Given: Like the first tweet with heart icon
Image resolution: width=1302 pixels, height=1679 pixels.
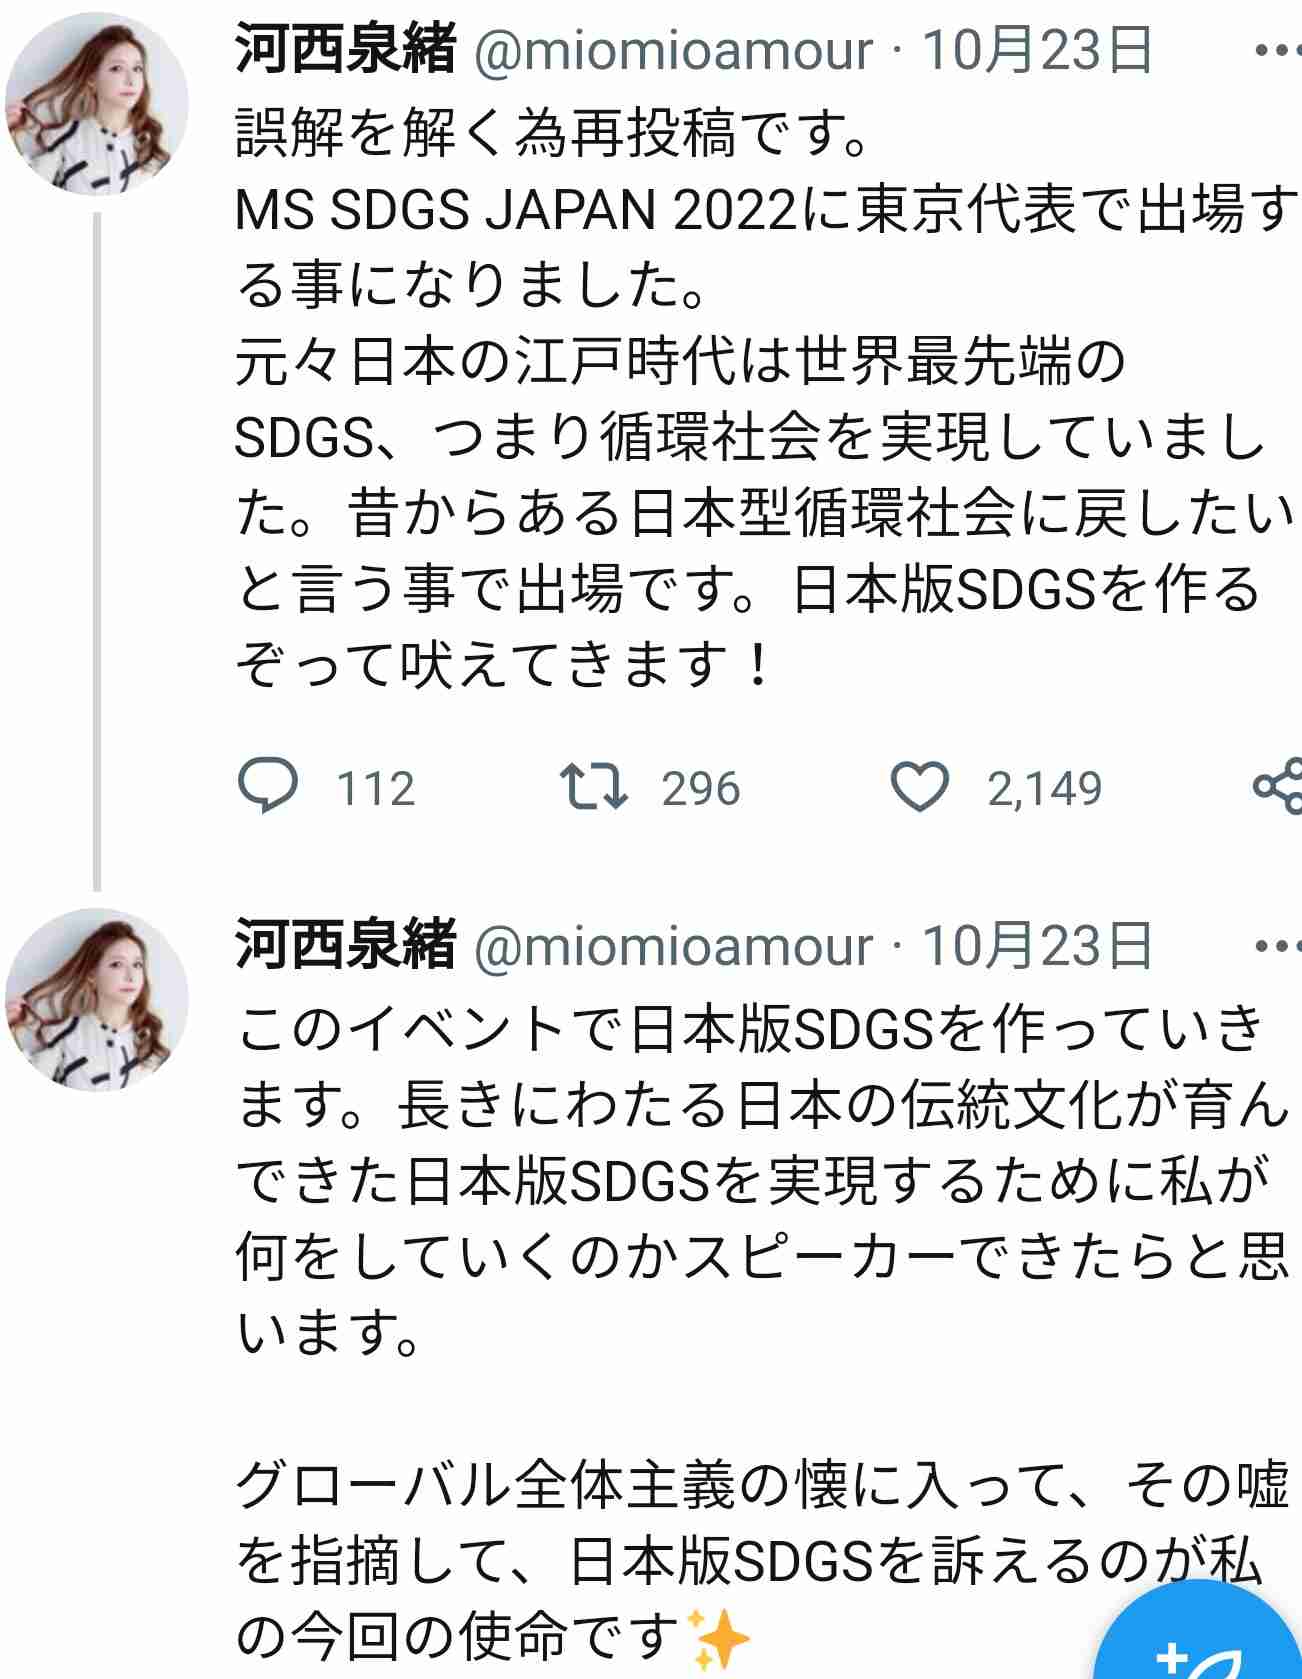Looking at the screenshot, I should point(919,787).
